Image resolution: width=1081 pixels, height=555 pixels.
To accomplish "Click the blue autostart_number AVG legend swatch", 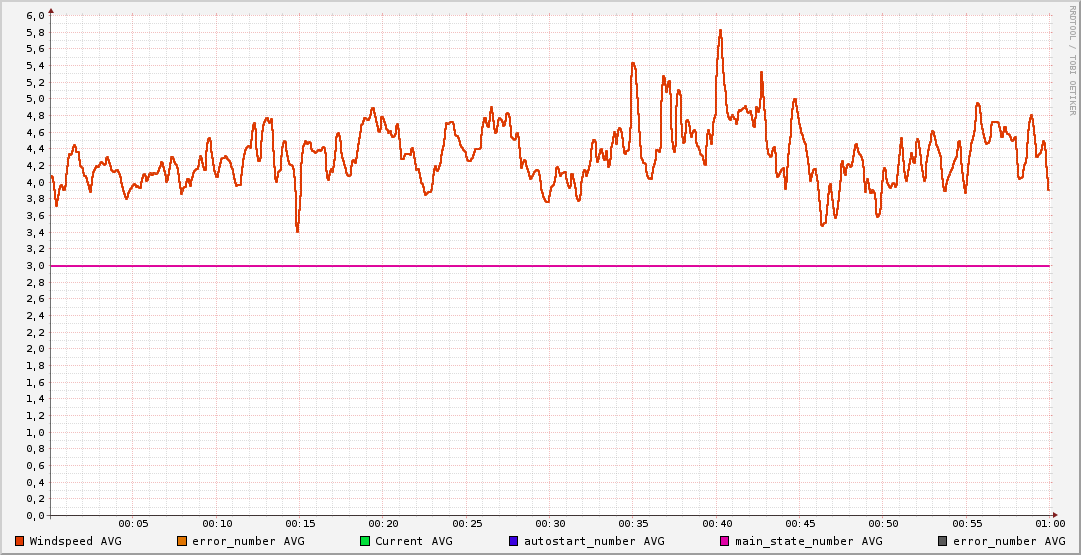I will point(514,541).
